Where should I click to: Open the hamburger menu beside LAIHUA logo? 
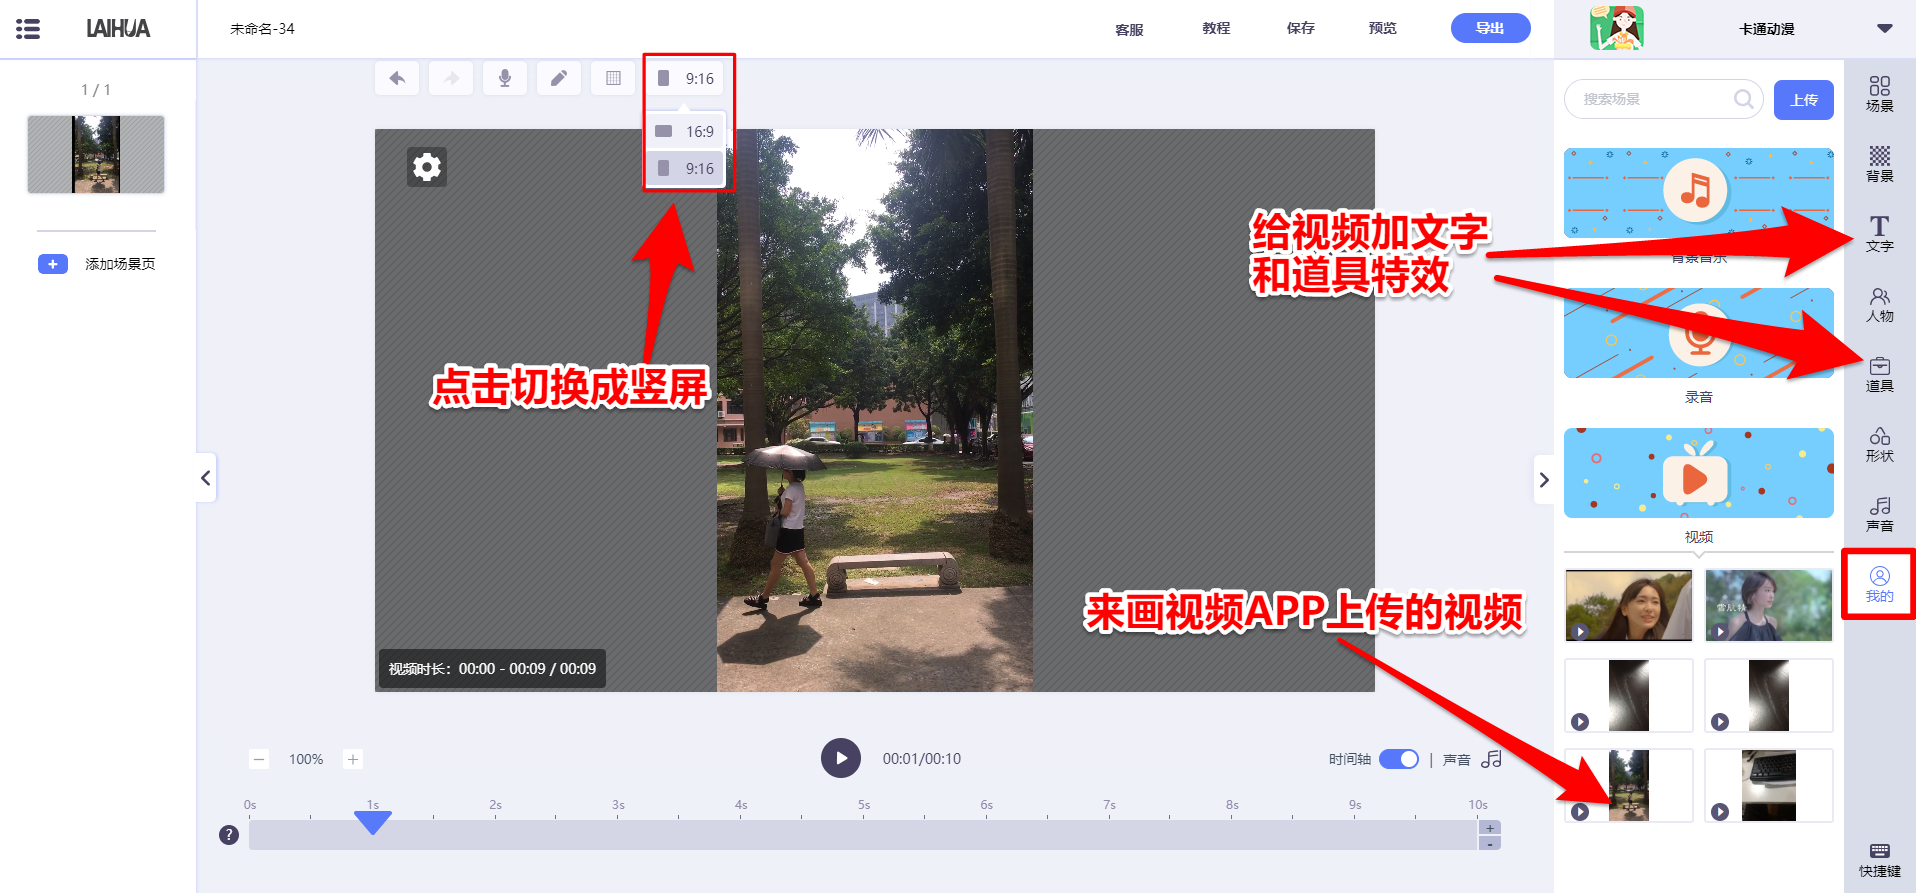coord(28,29)
